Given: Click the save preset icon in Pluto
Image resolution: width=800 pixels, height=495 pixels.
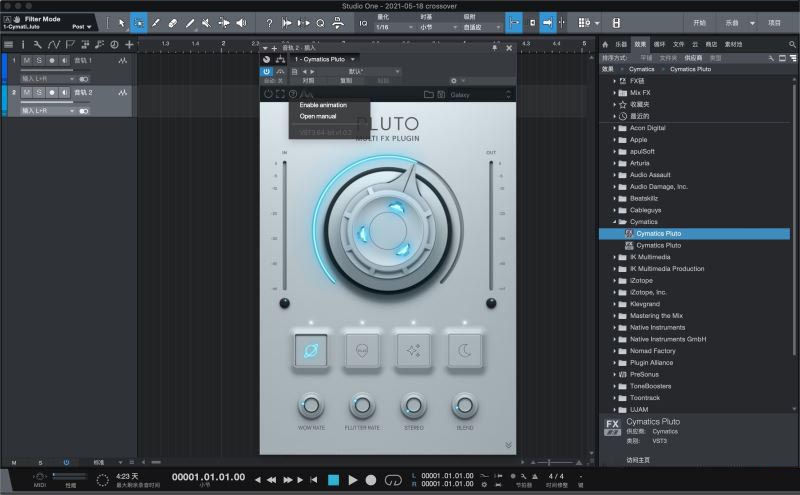Looking at the screenshot, I should [441, 94].
